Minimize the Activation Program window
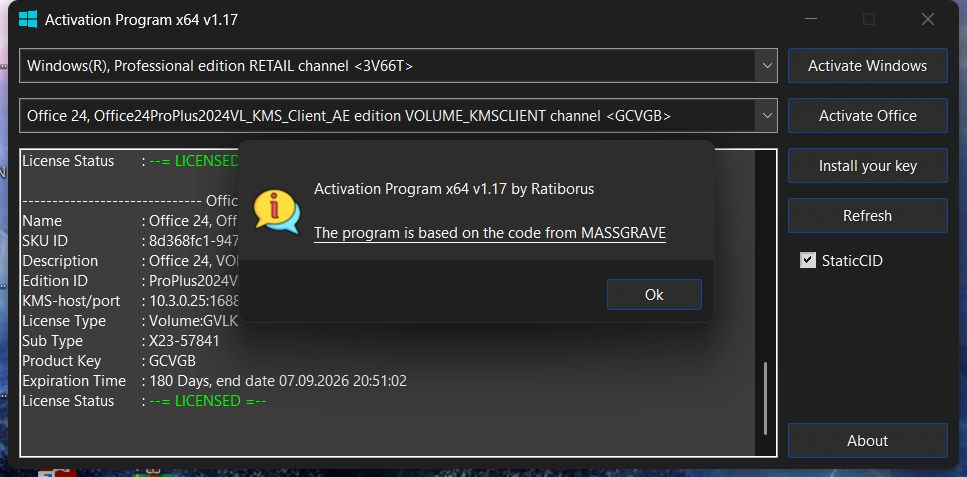Viewport: 967px width, 477px height. [x=811, y=20]
